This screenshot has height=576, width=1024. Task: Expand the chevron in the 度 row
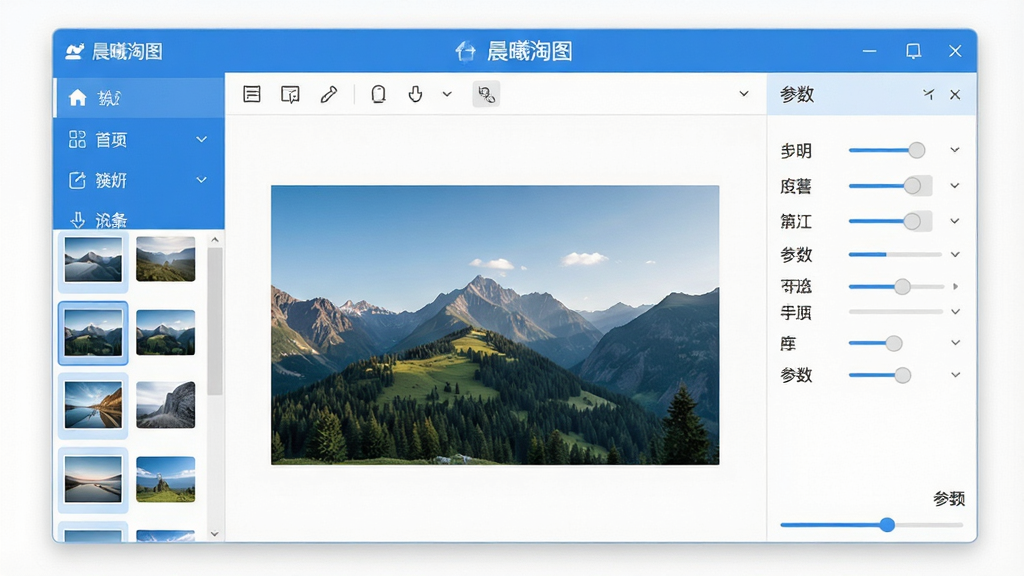[x=955, y=186]
